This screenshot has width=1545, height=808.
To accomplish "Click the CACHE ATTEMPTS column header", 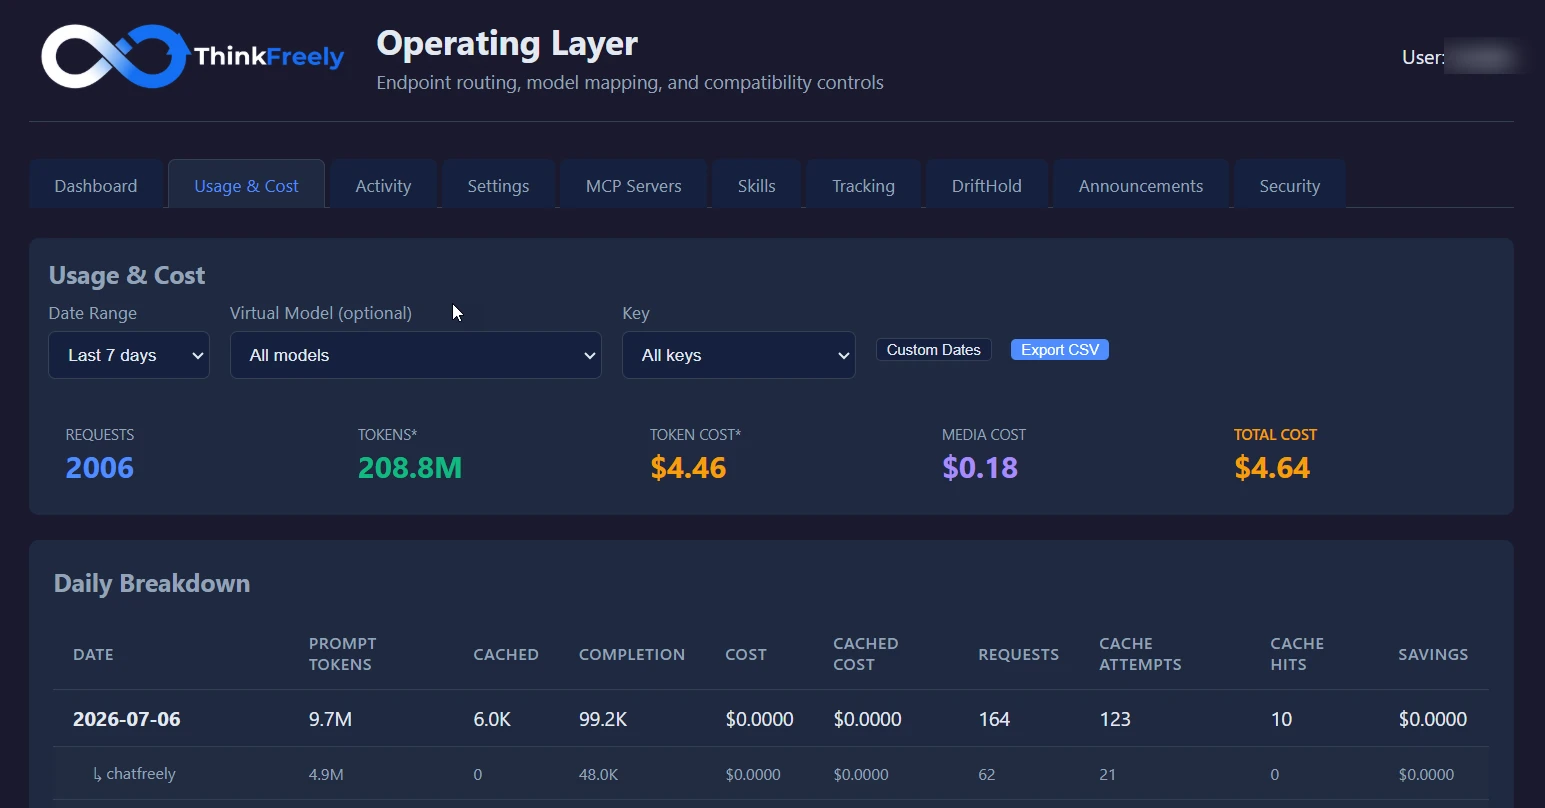I will coord(1140,654).
